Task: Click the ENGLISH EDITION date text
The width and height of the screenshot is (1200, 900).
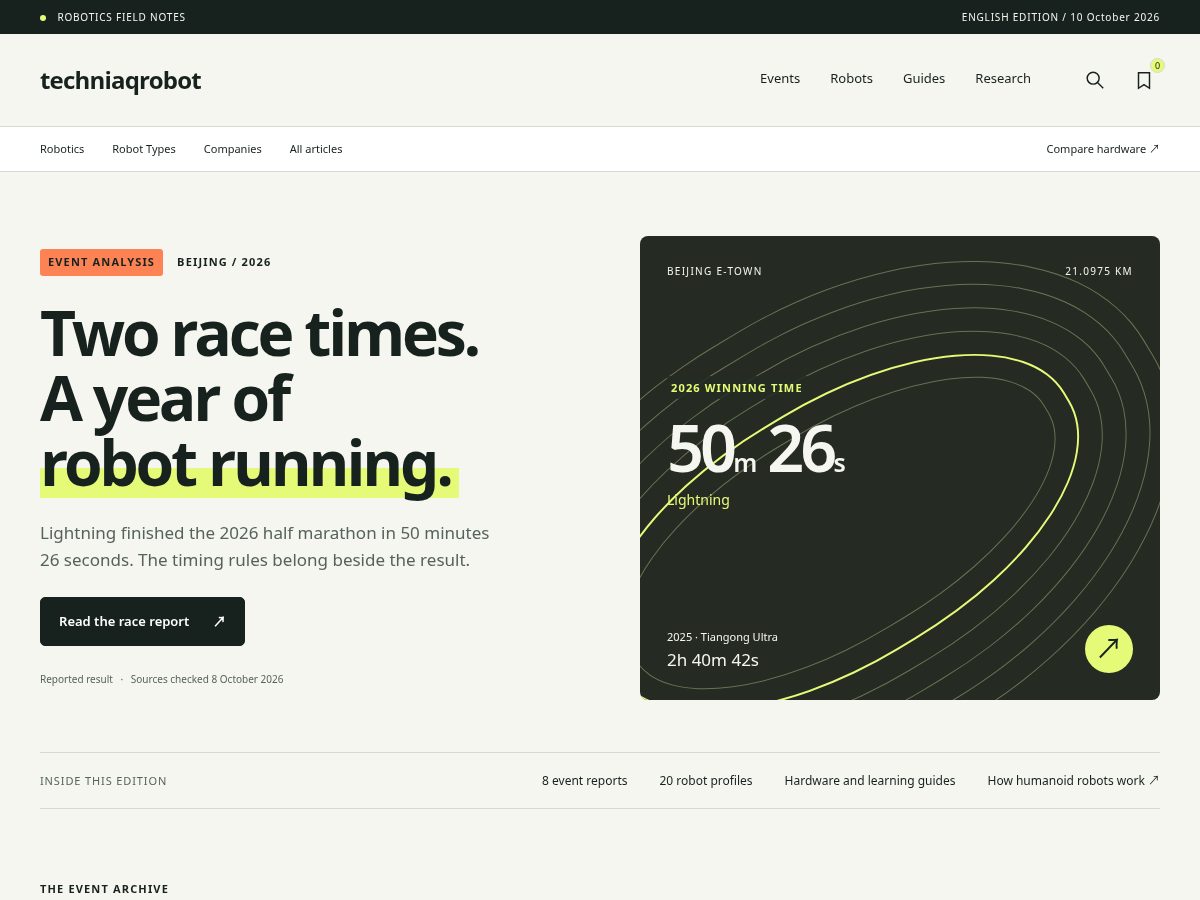Action: tap(1061, 17)
